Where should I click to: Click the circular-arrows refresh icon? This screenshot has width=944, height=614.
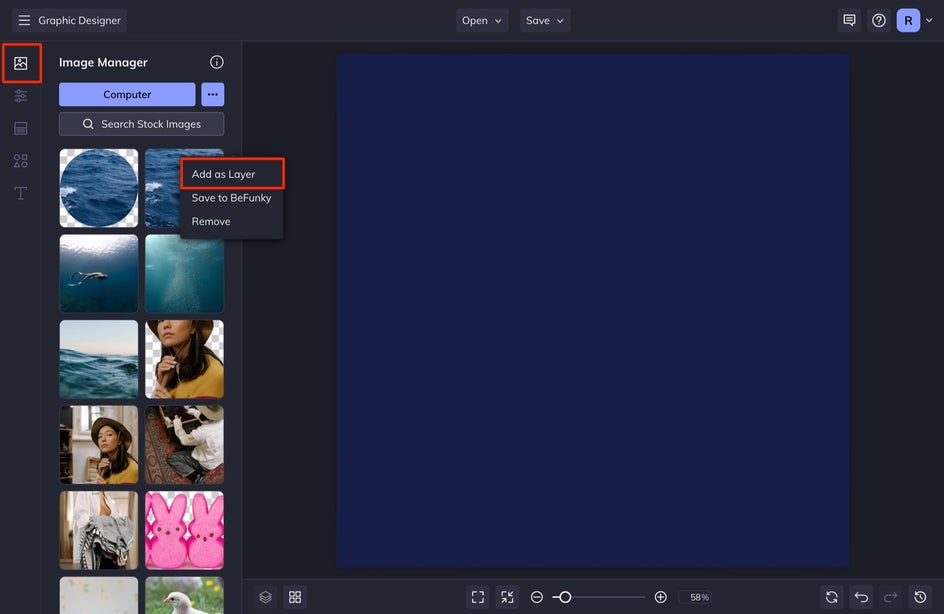point(832,597)
